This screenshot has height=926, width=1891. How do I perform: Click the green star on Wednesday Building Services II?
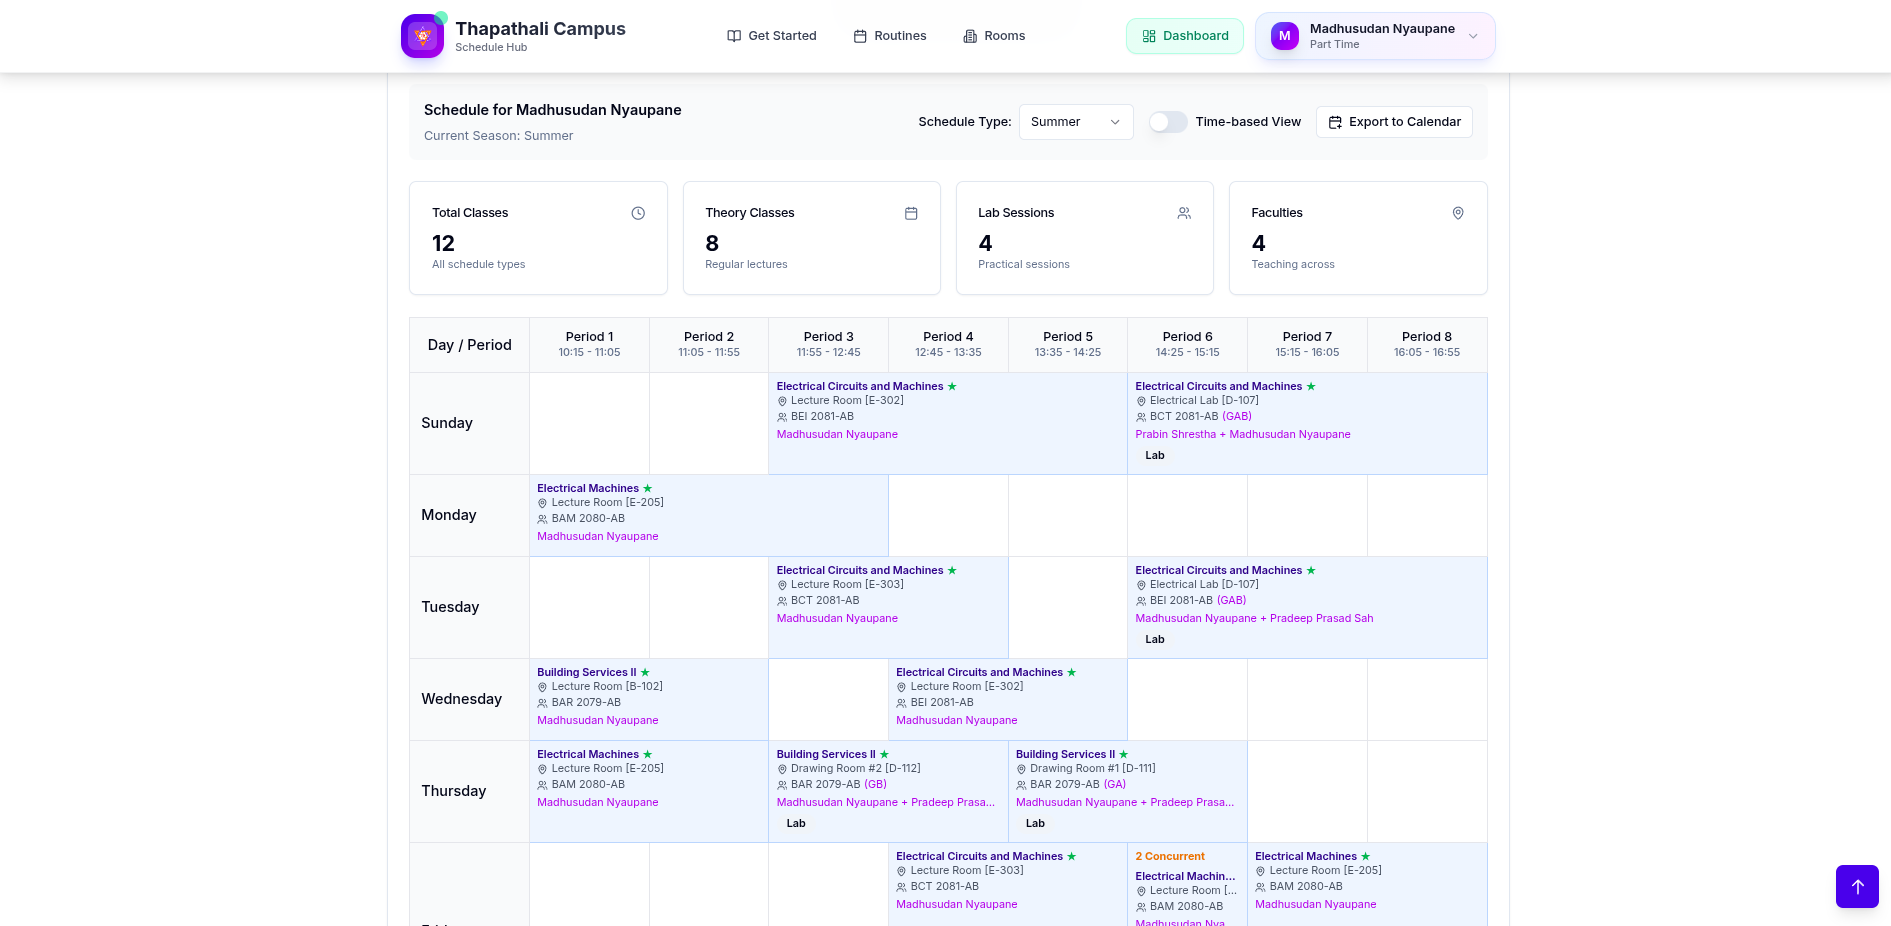[645, 672]
